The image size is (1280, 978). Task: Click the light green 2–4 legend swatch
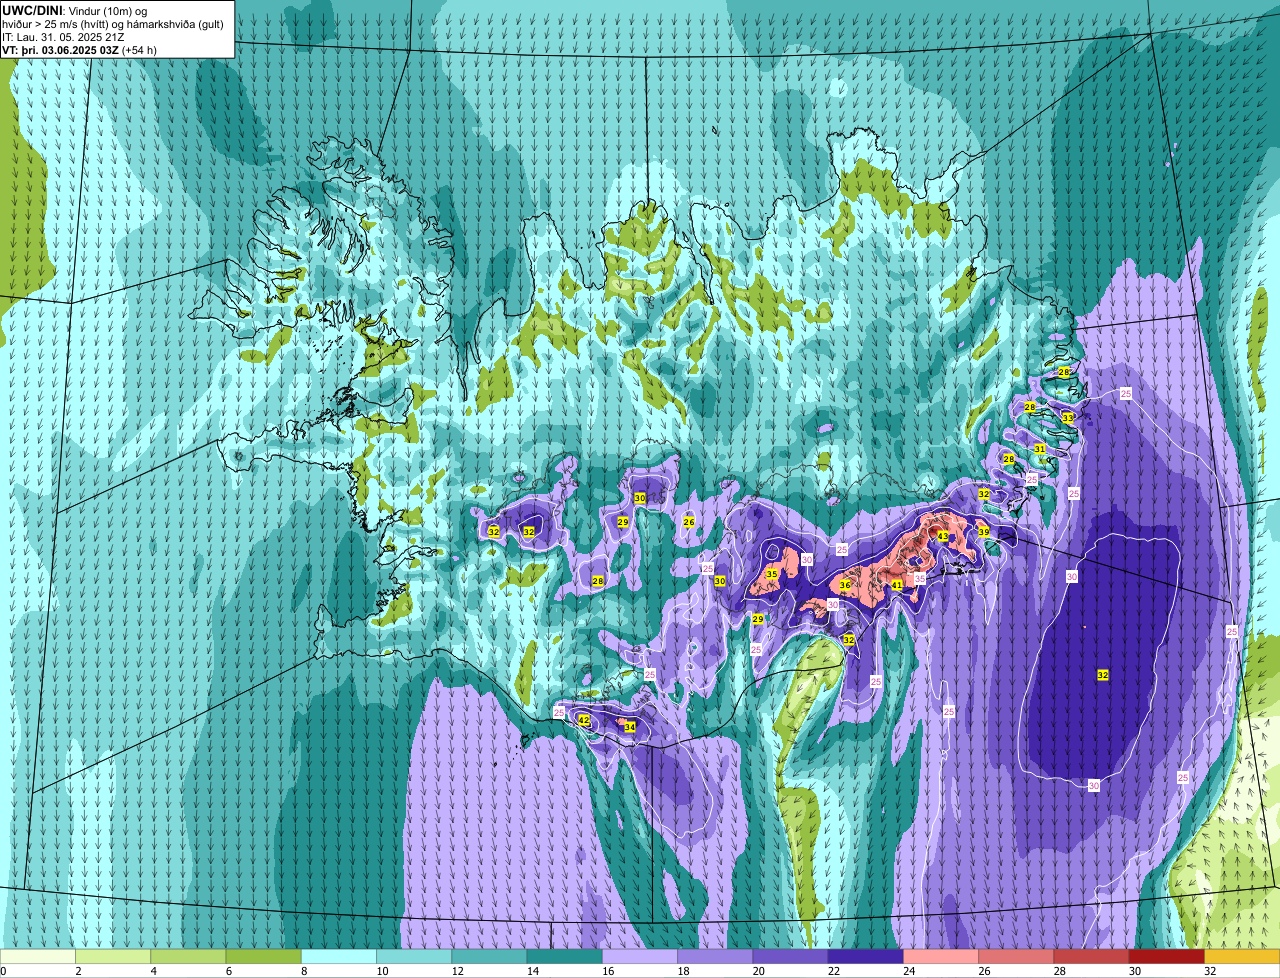[113, 957]
